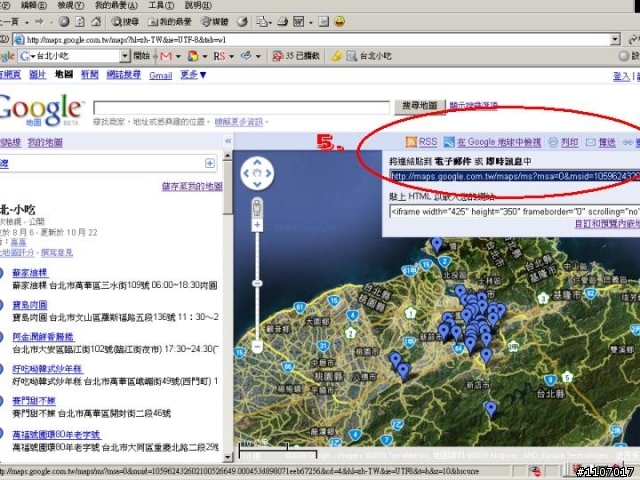Open Gmail toolbar icon dropdown arrow
This screenshot has height=480, width=640.
[178, 56]
